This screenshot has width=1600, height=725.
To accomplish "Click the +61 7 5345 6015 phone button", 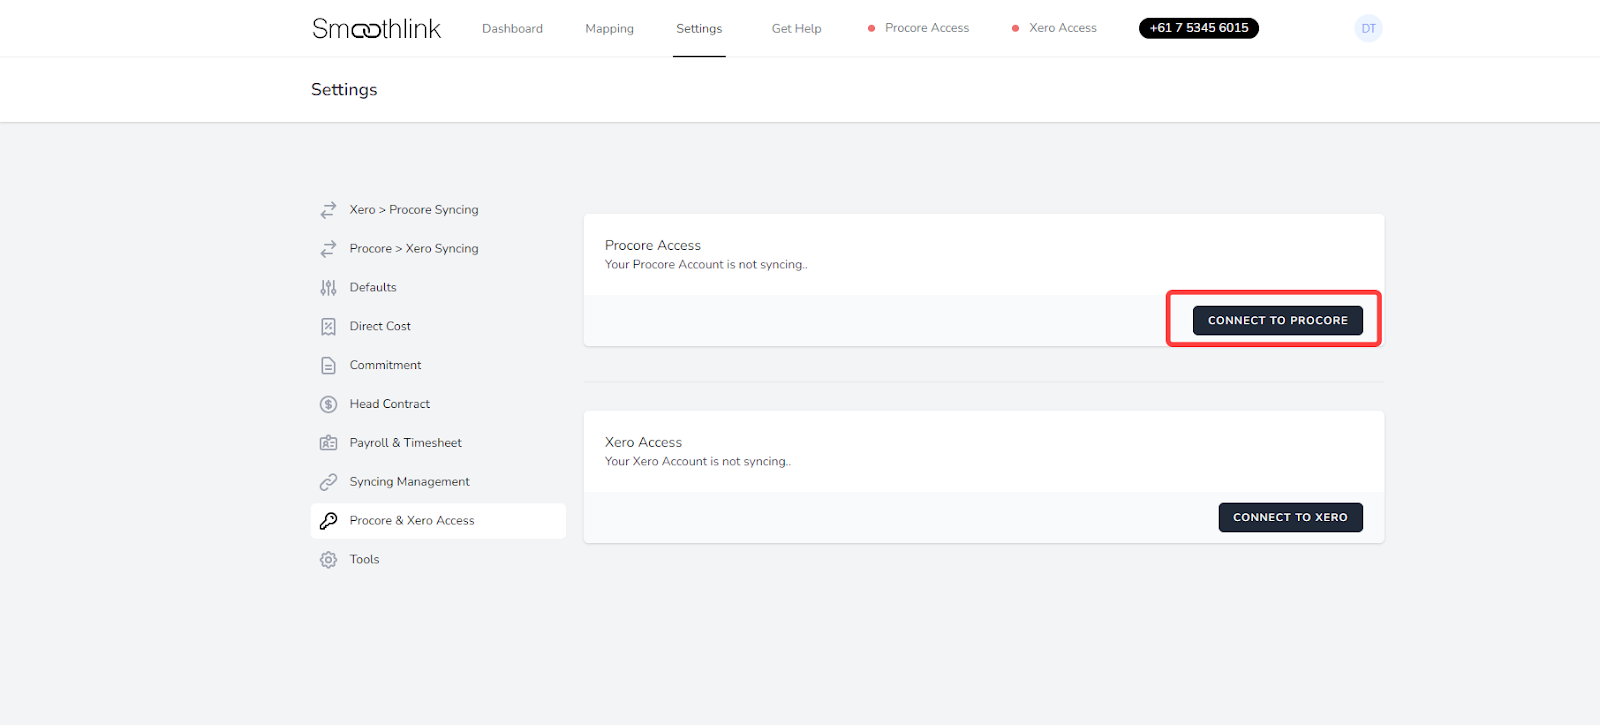I will [x=1198, y=28].
